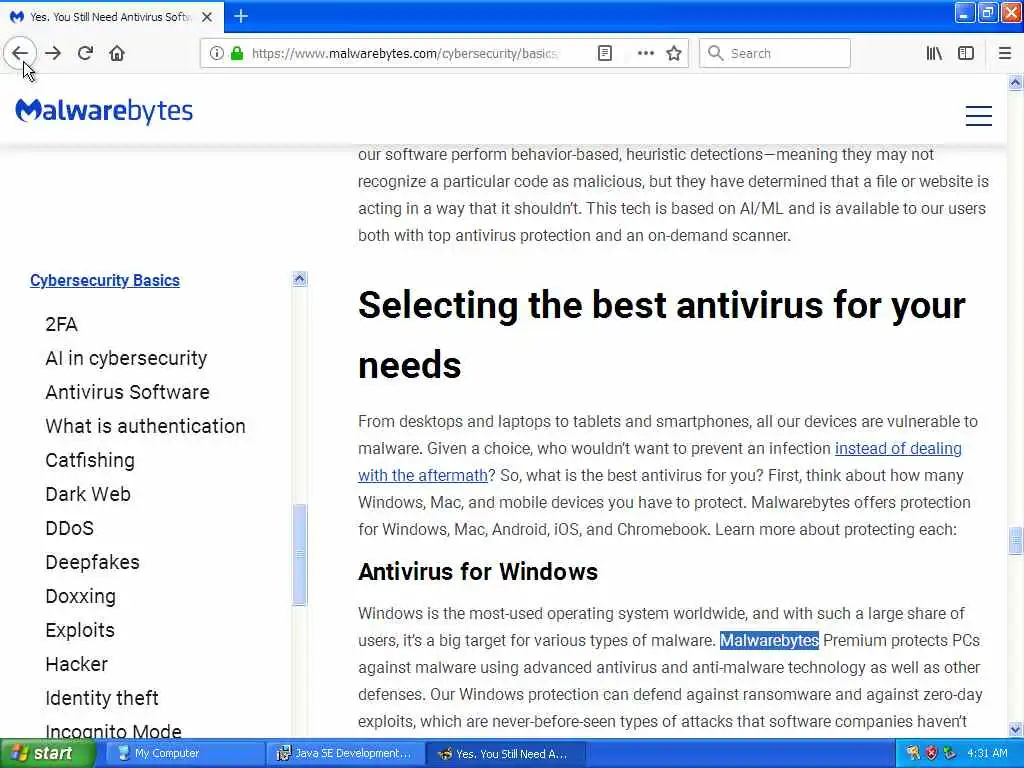1024x768 pixels.
Task: Open the Identity theft sidebar item
Action: 102,697
